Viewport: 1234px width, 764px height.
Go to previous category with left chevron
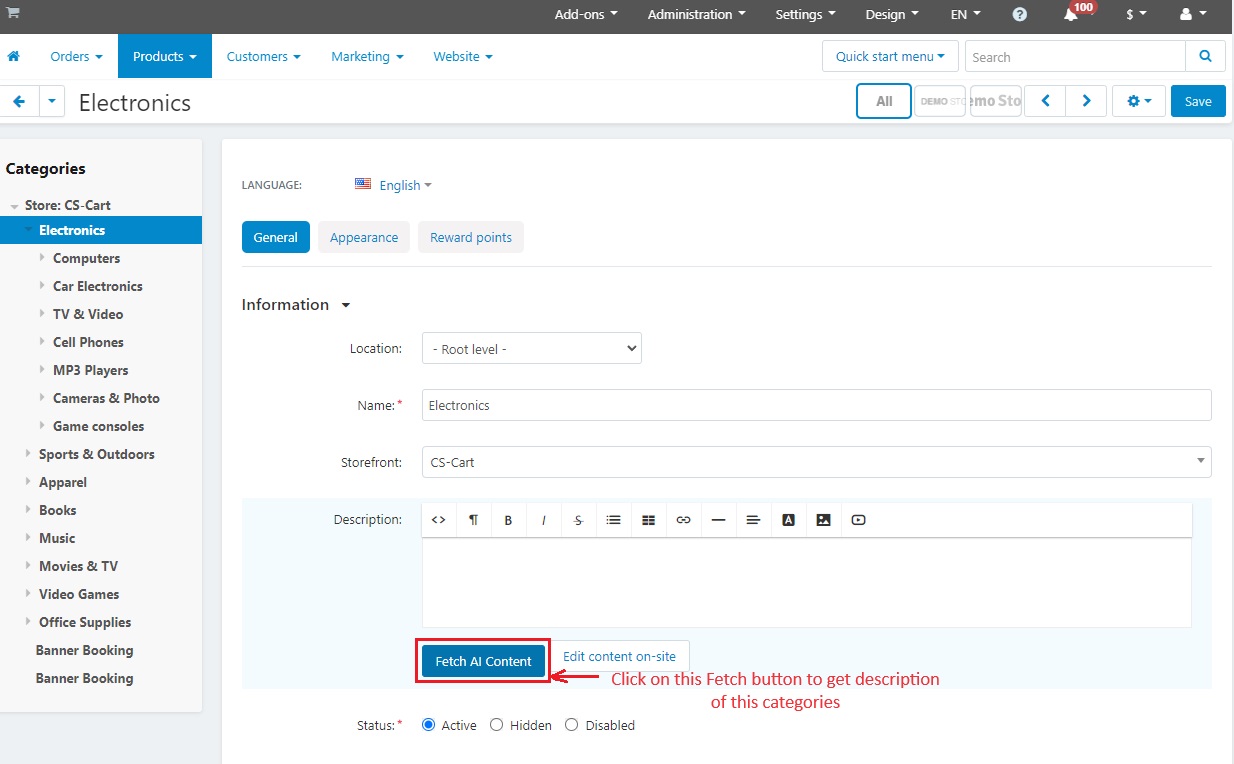(x=1045, y=101)
